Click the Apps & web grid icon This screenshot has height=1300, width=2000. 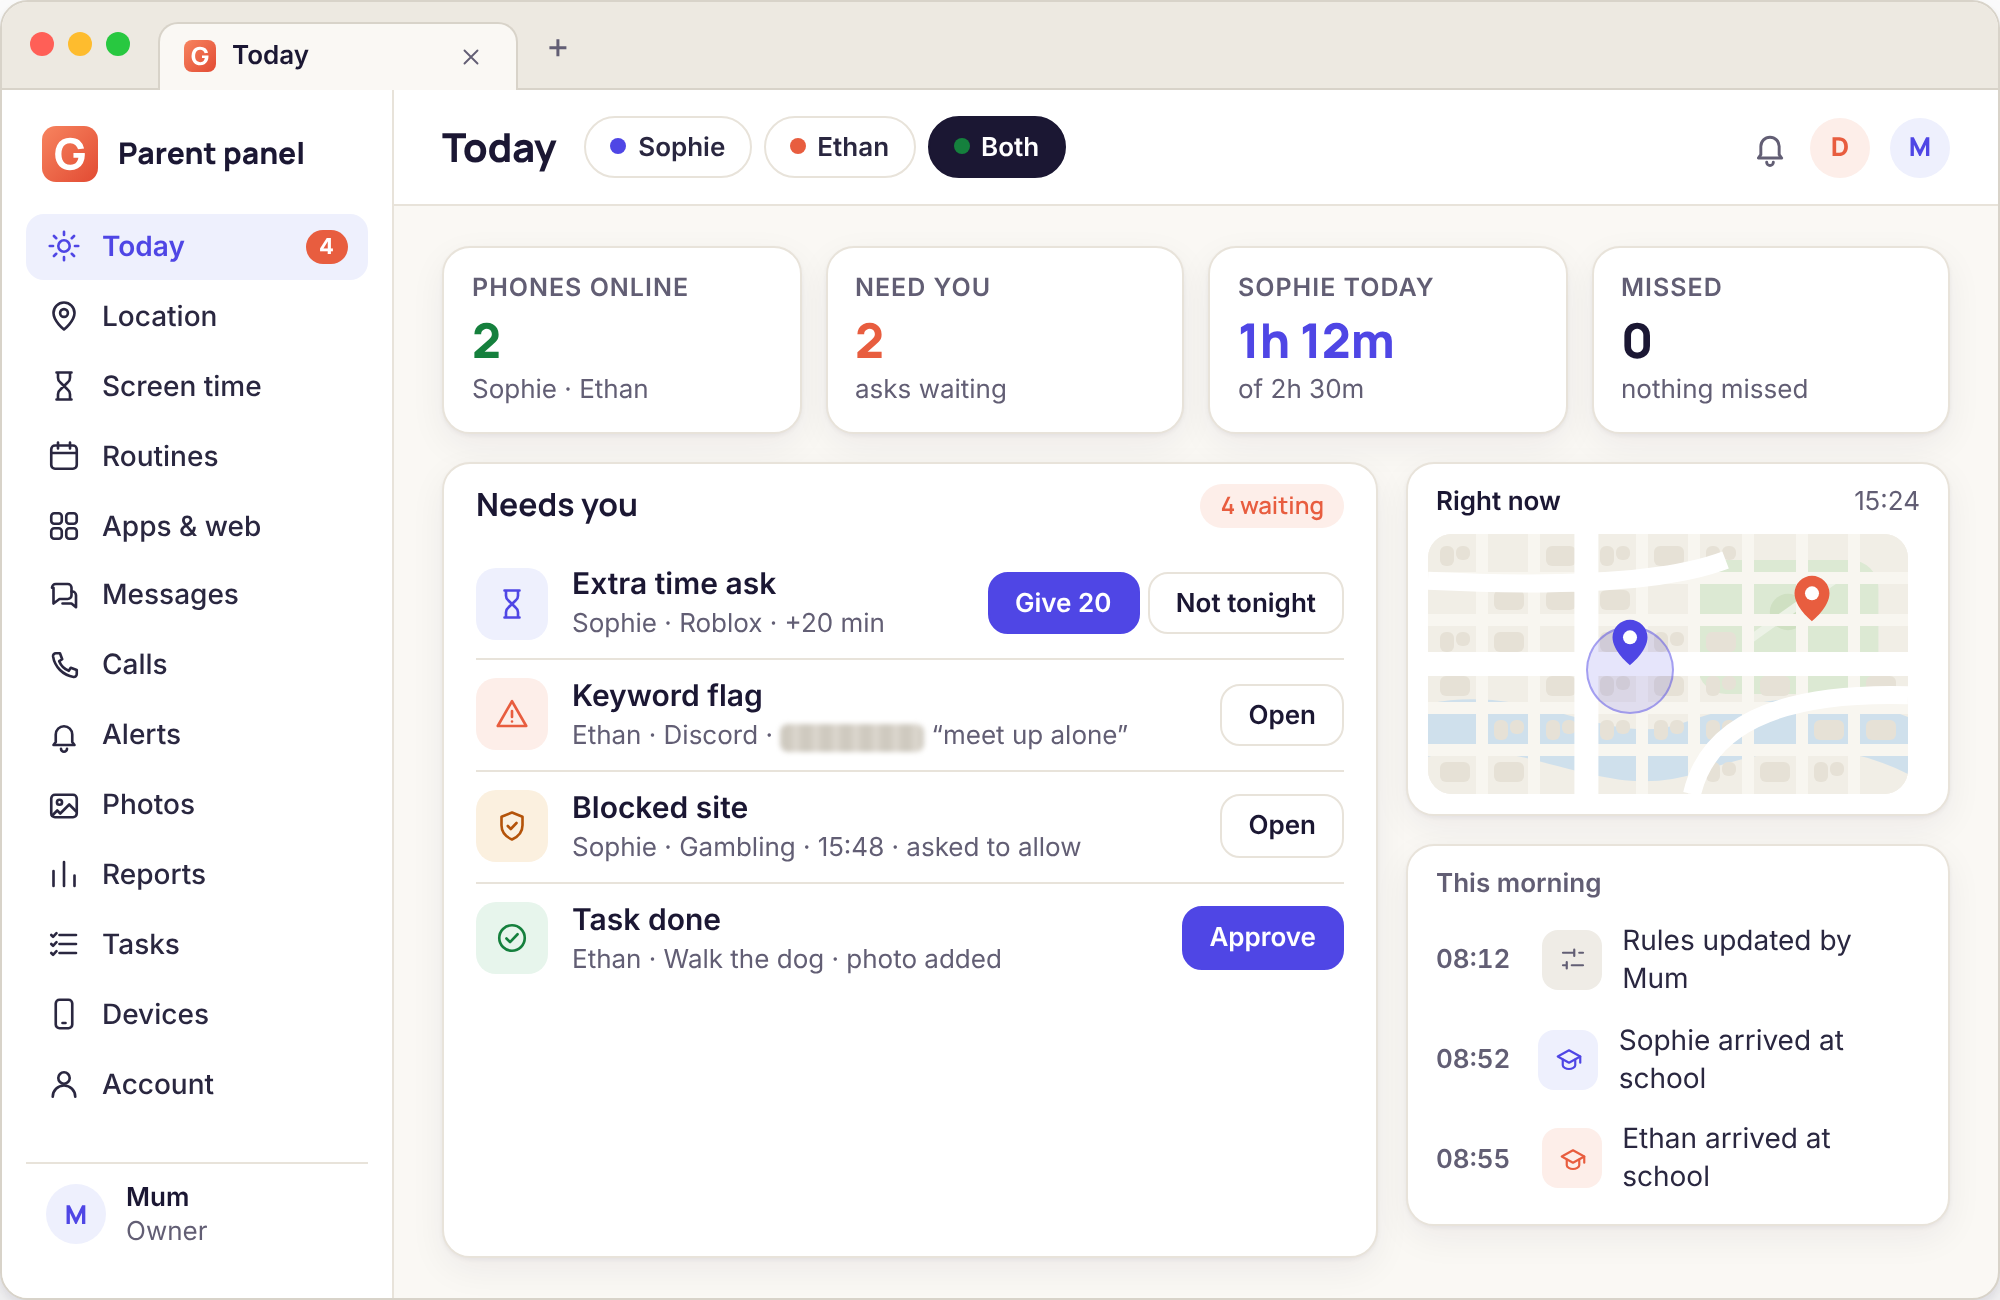click(64, 526)
